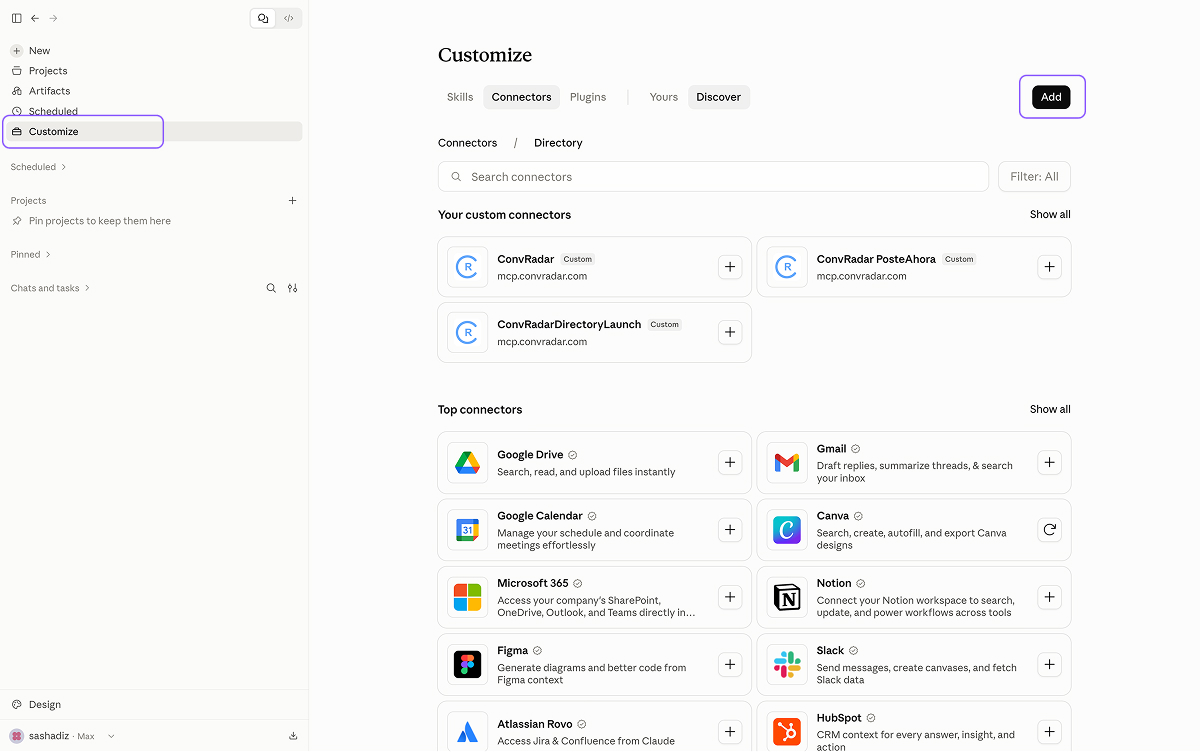Show all top connectors
1200x752 pixels.
click(1050, 410)
